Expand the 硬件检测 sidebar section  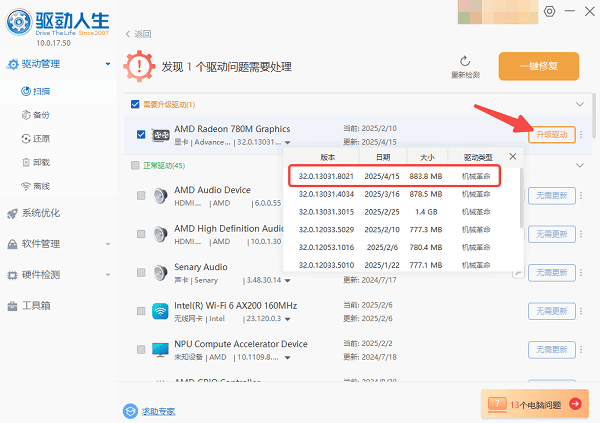106,274
